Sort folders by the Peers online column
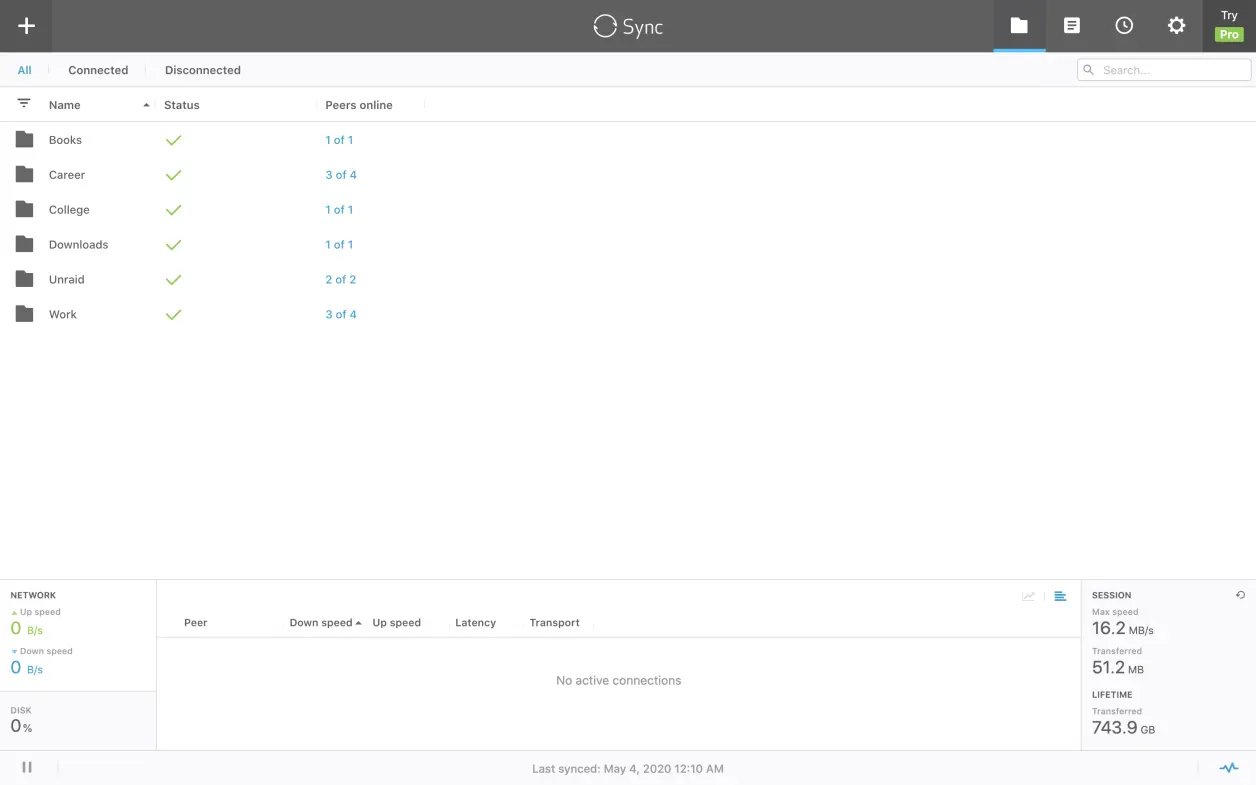1256x785 pixels. (358, 105)
